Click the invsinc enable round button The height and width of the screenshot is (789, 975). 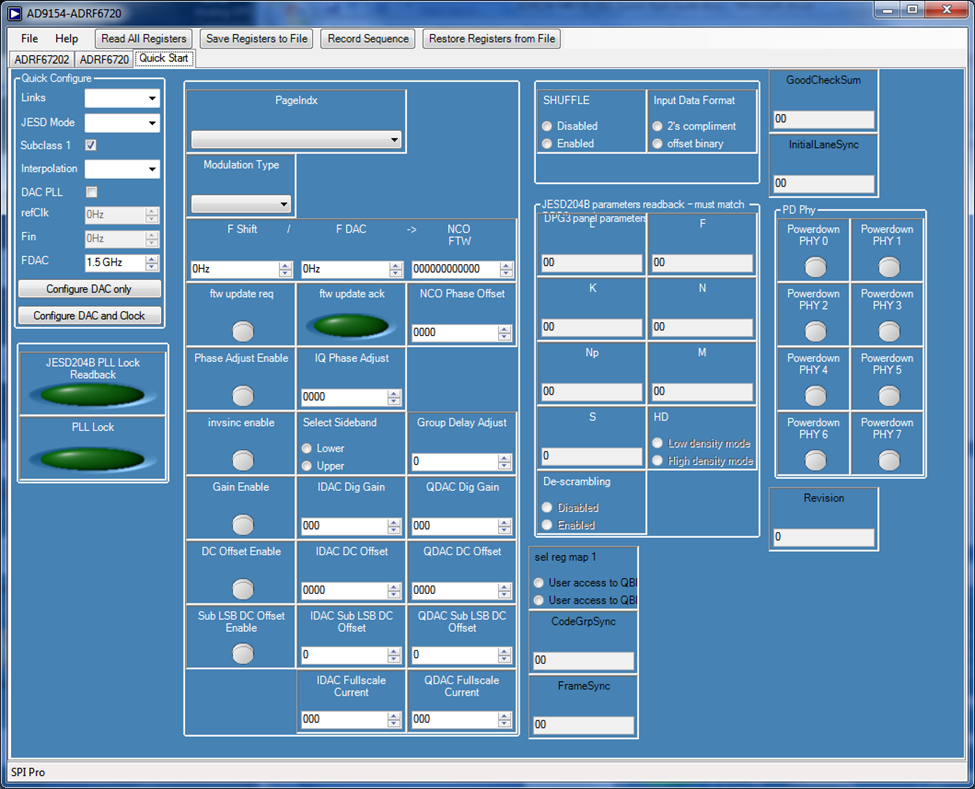click(242, 460)
